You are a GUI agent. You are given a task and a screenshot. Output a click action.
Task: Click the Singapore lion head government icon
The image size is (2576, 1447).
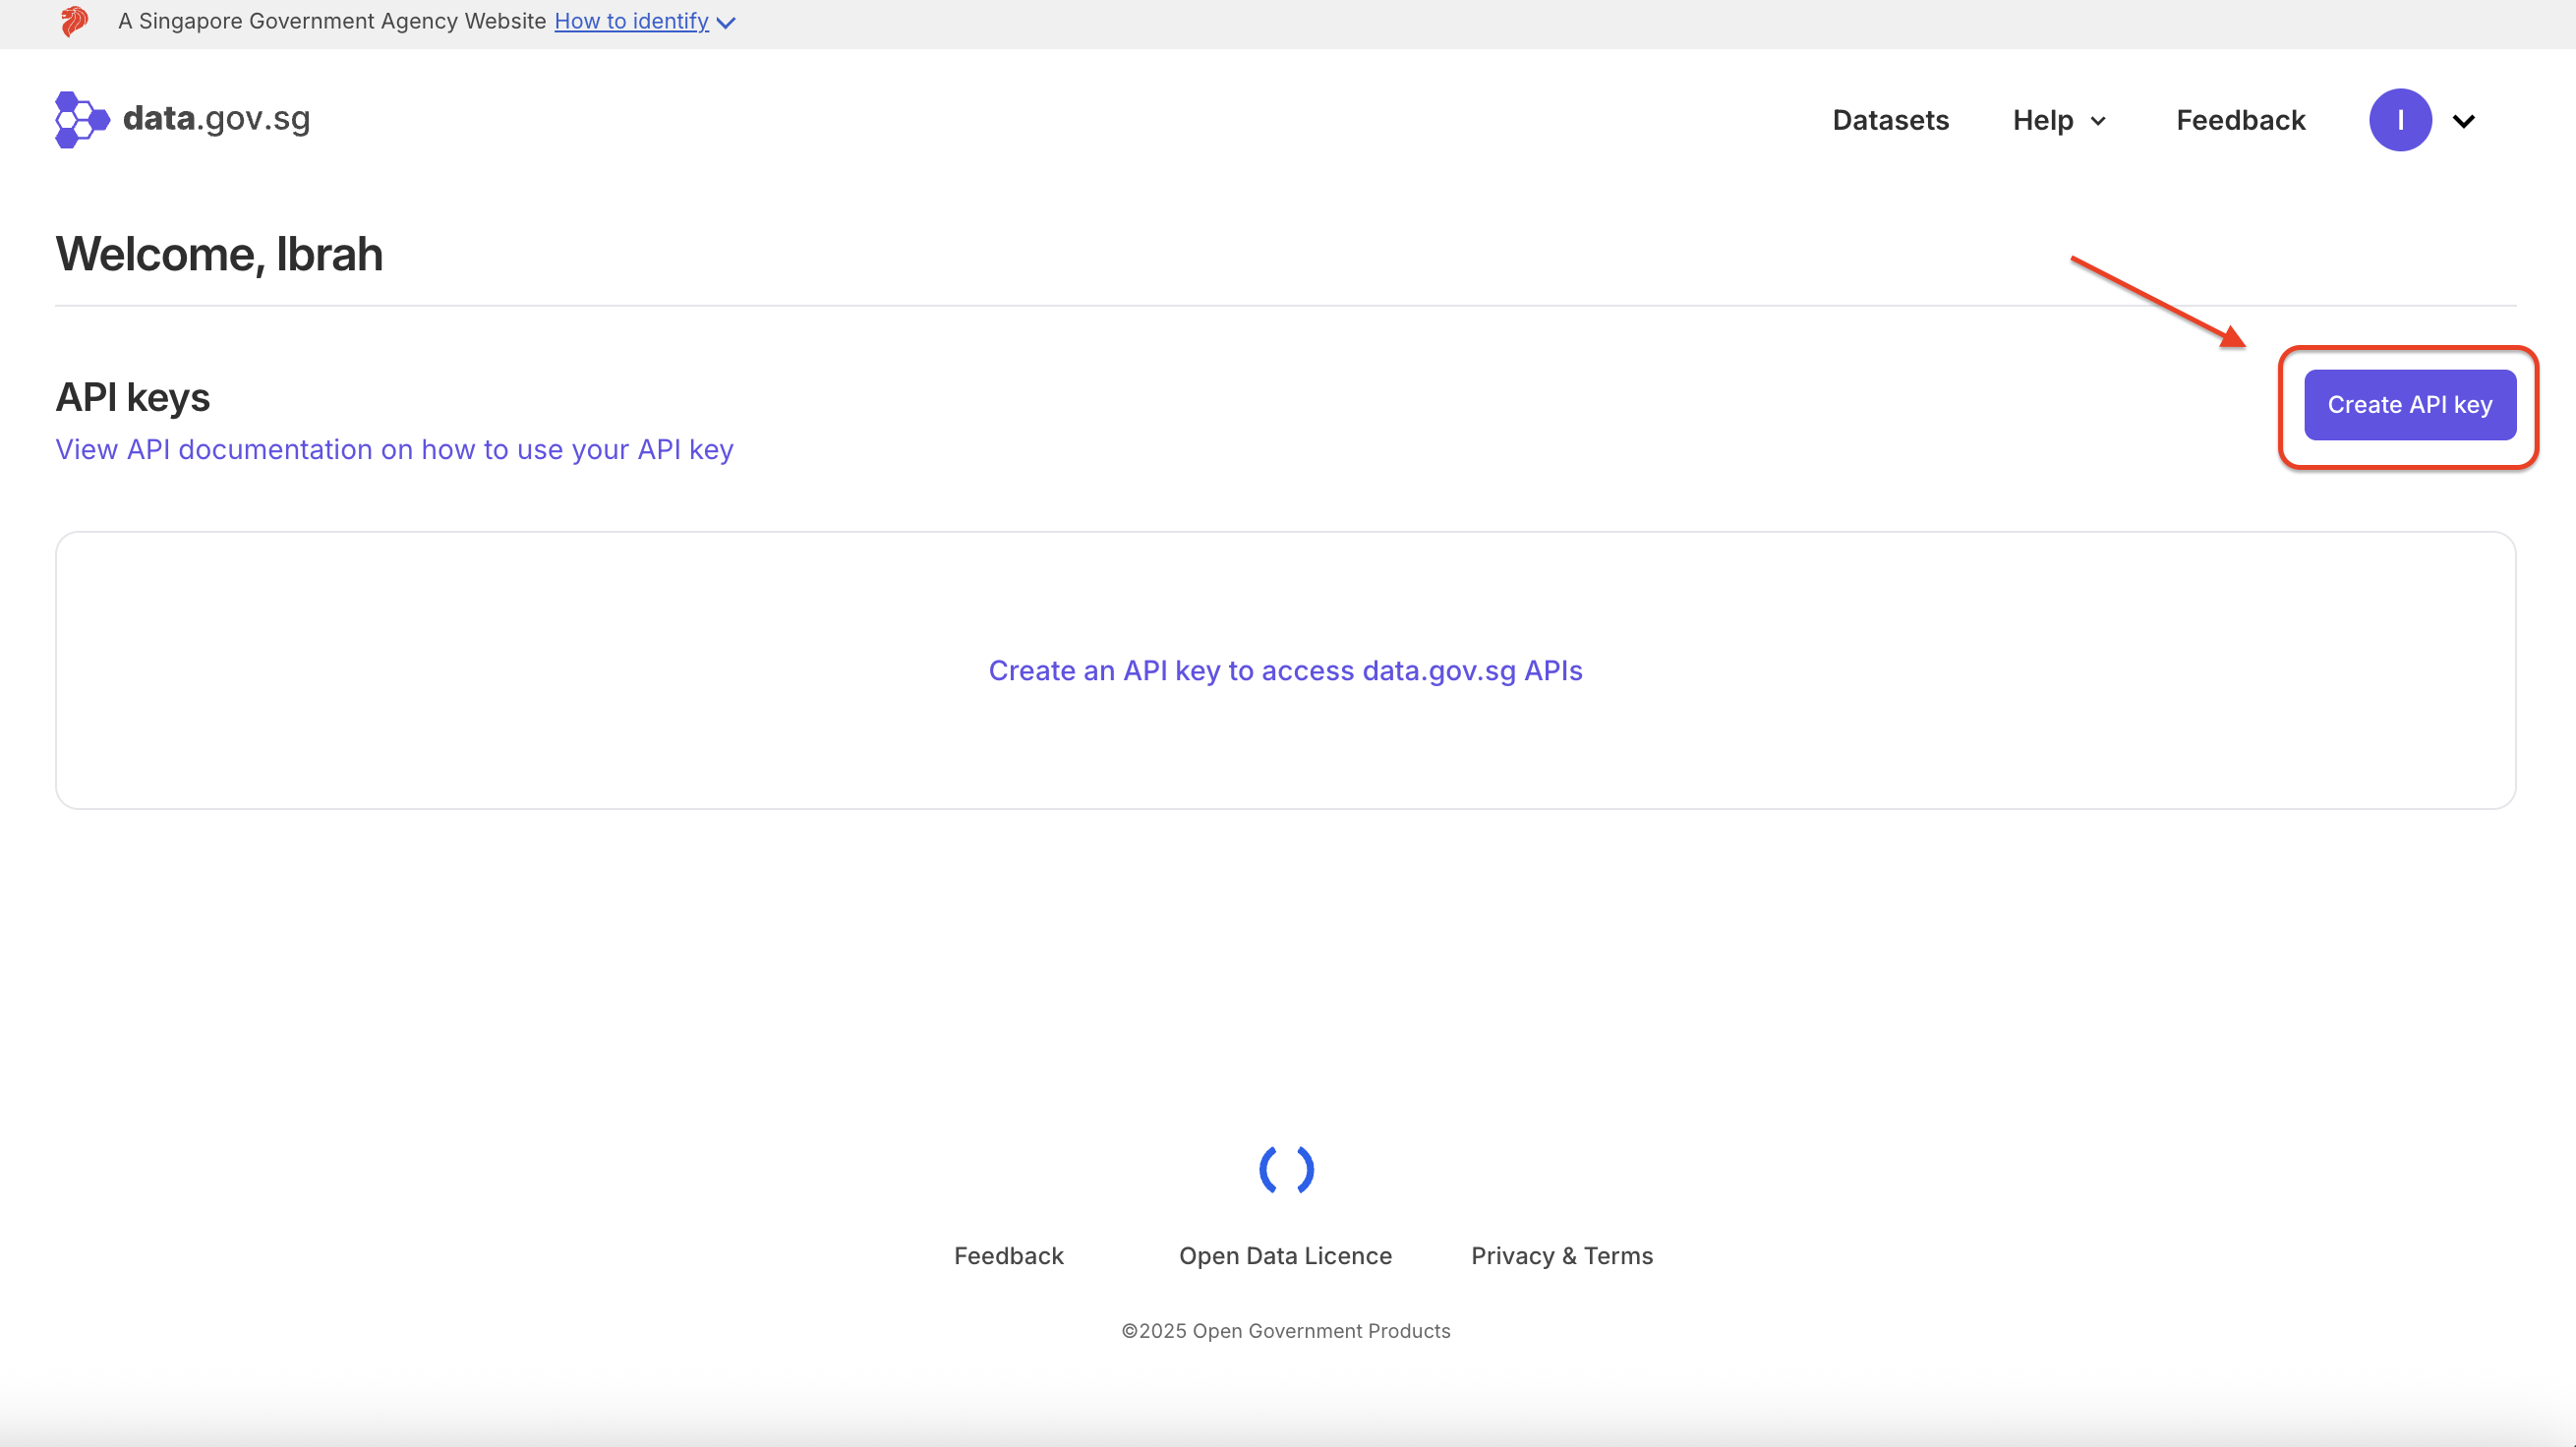click(x=74, y=21)
